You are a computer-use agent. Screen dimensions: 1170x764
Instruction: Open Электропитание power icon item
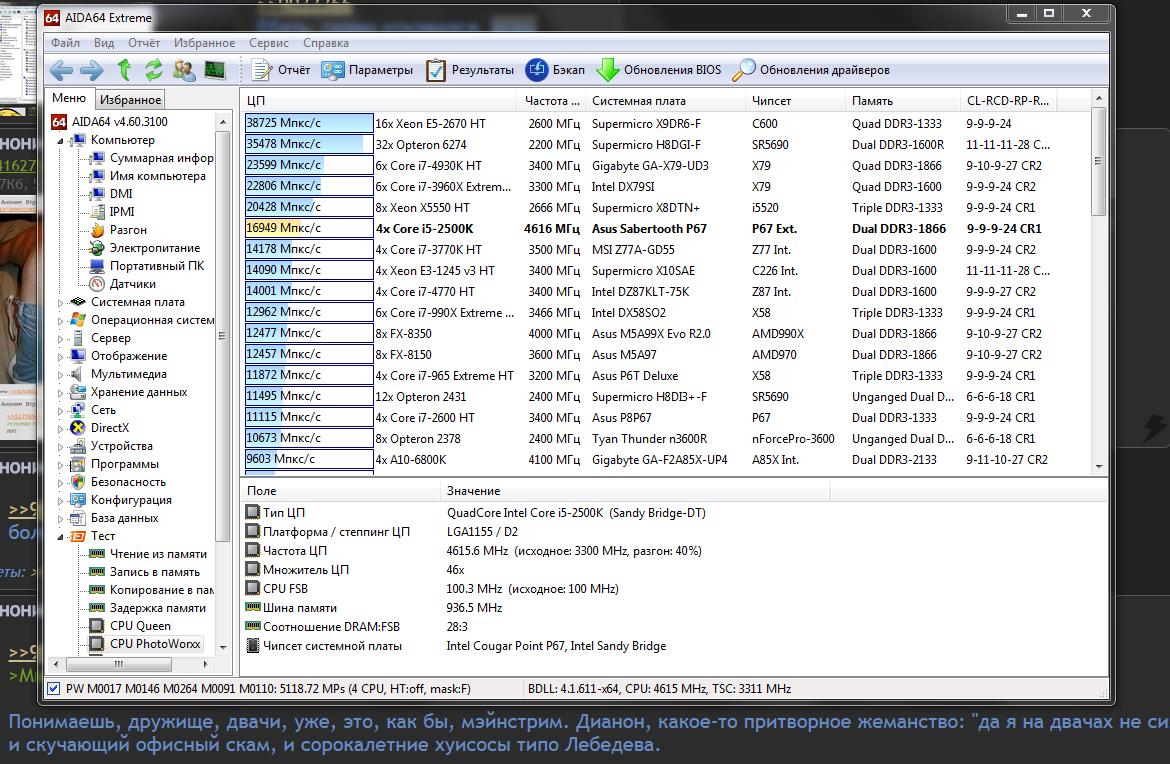point(97,248)
